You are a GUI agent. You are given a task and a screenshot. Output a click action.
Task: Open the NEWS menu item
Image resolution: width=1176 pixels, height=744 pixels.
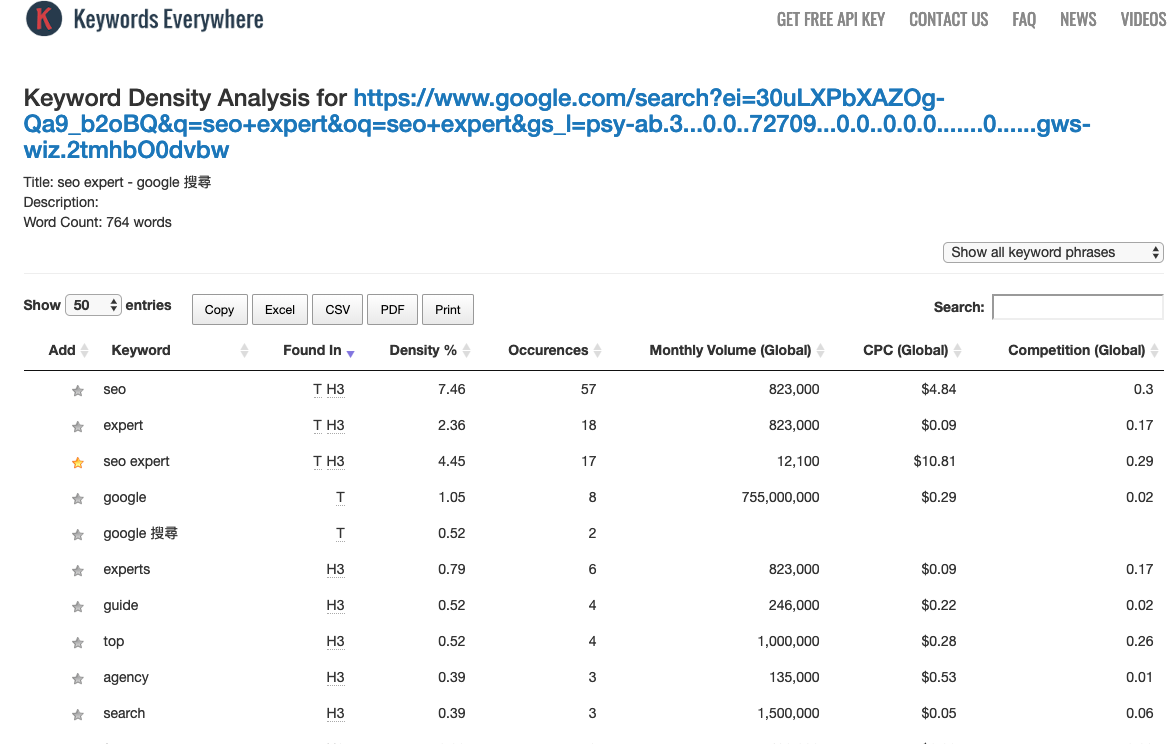click(1078, 20)
